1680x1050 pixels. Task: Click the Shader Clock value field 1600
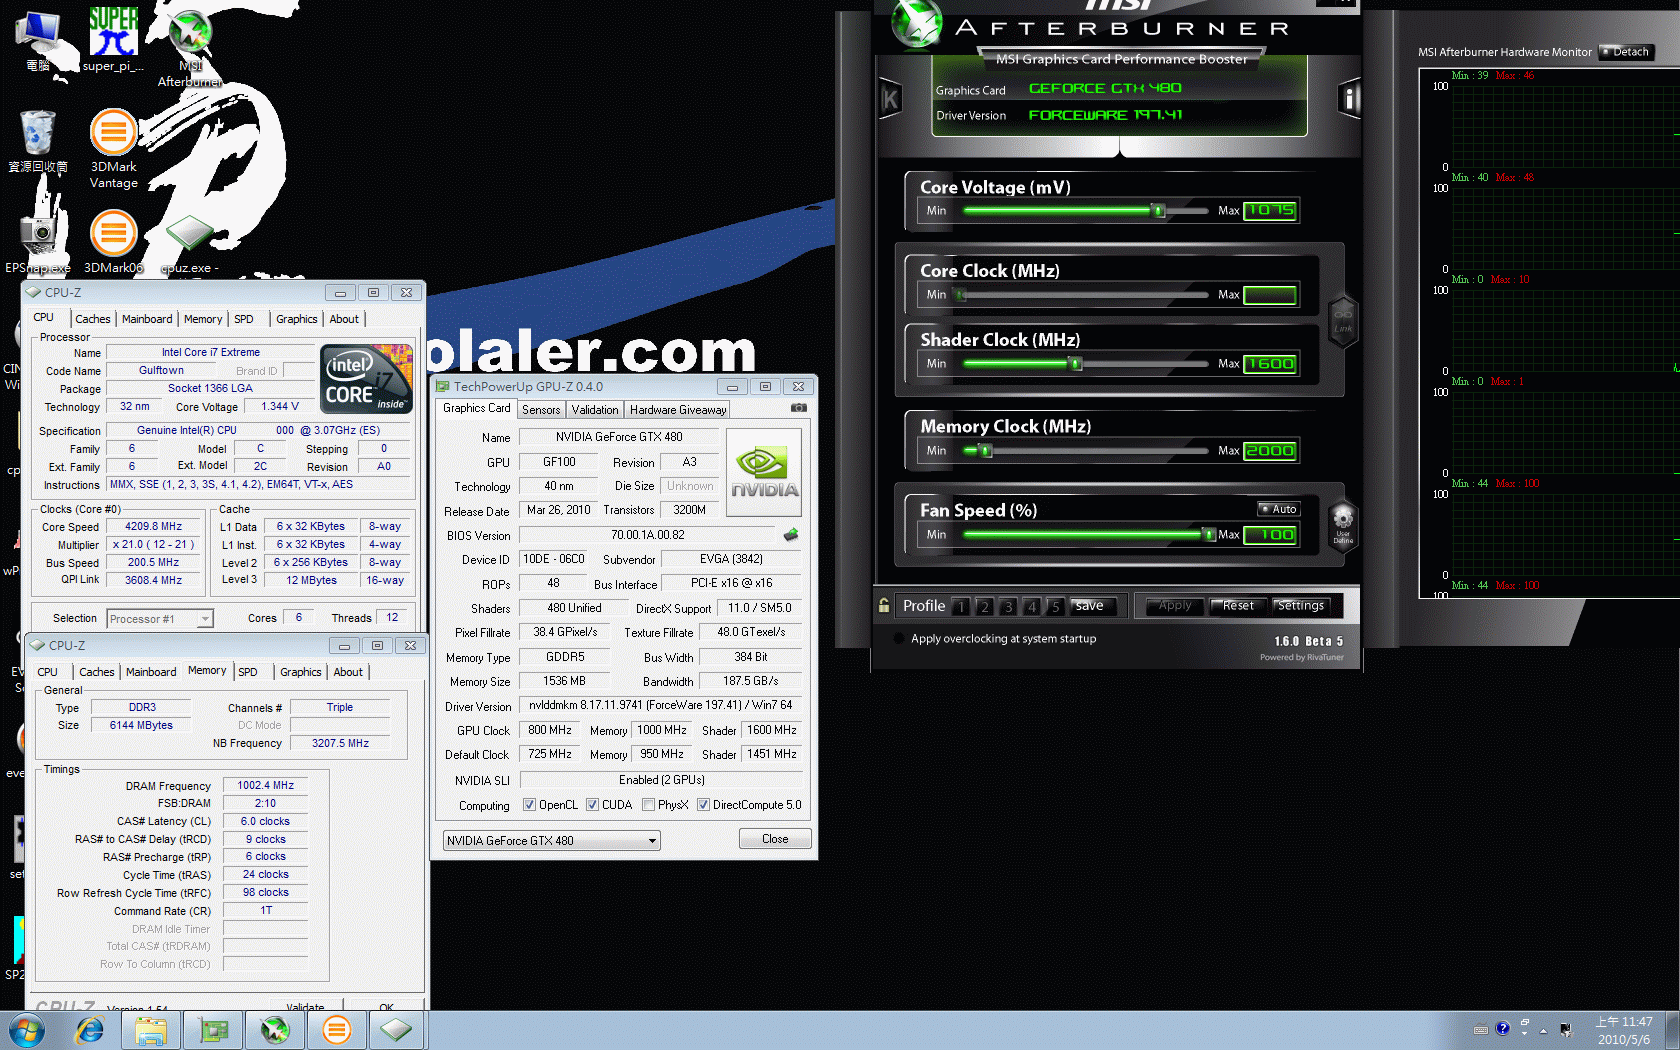pos(1270,363)
